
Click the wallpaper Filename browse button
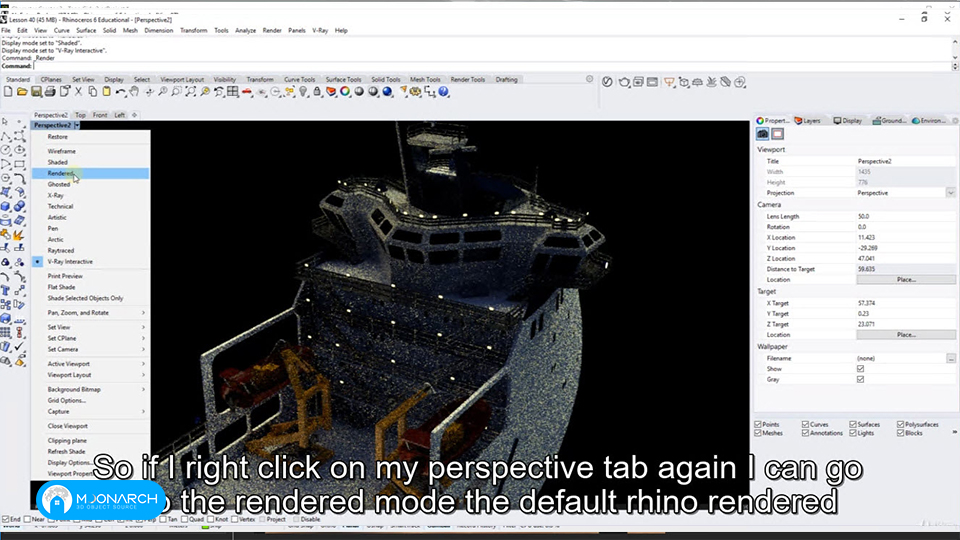pos(950,358)
